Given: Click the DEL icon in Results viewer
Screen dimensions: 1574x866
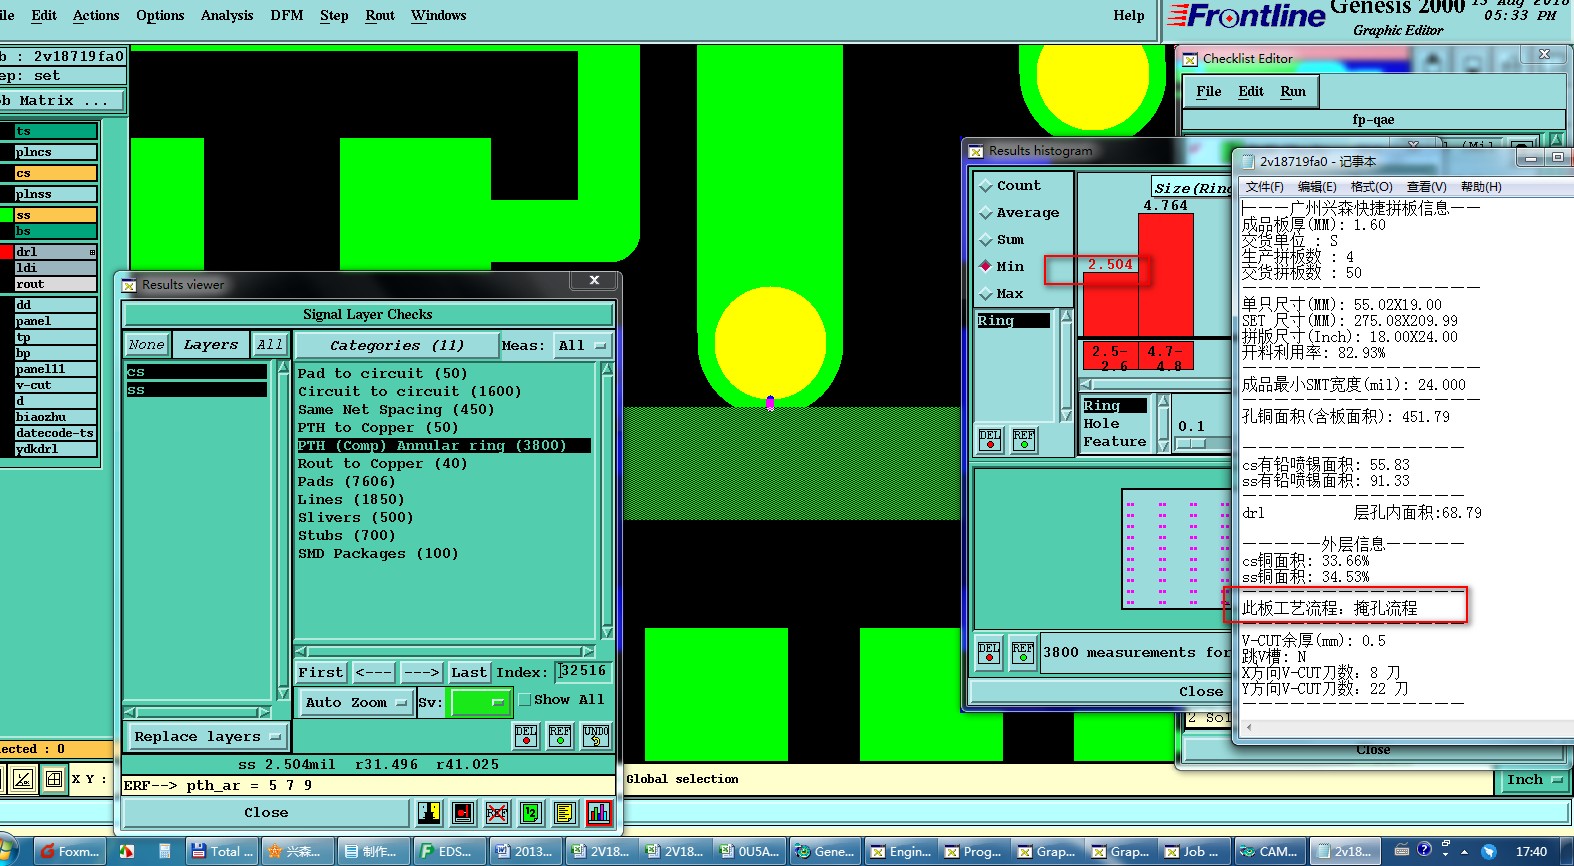Looking at the screenshot, I should click(526, 736).
